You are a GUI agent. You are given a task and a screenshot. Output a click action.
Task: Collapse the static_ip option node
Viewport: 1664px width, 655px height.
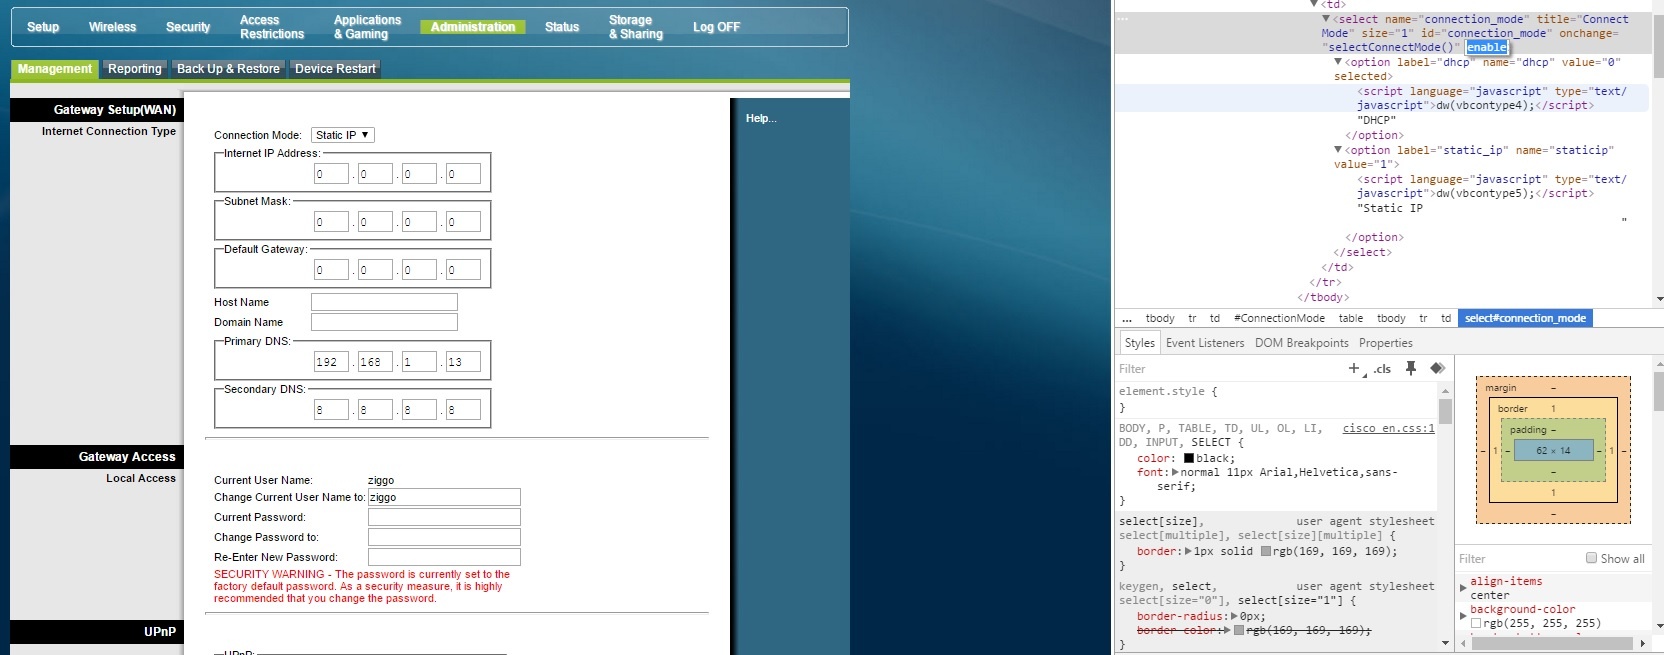tap(1338, 150)
